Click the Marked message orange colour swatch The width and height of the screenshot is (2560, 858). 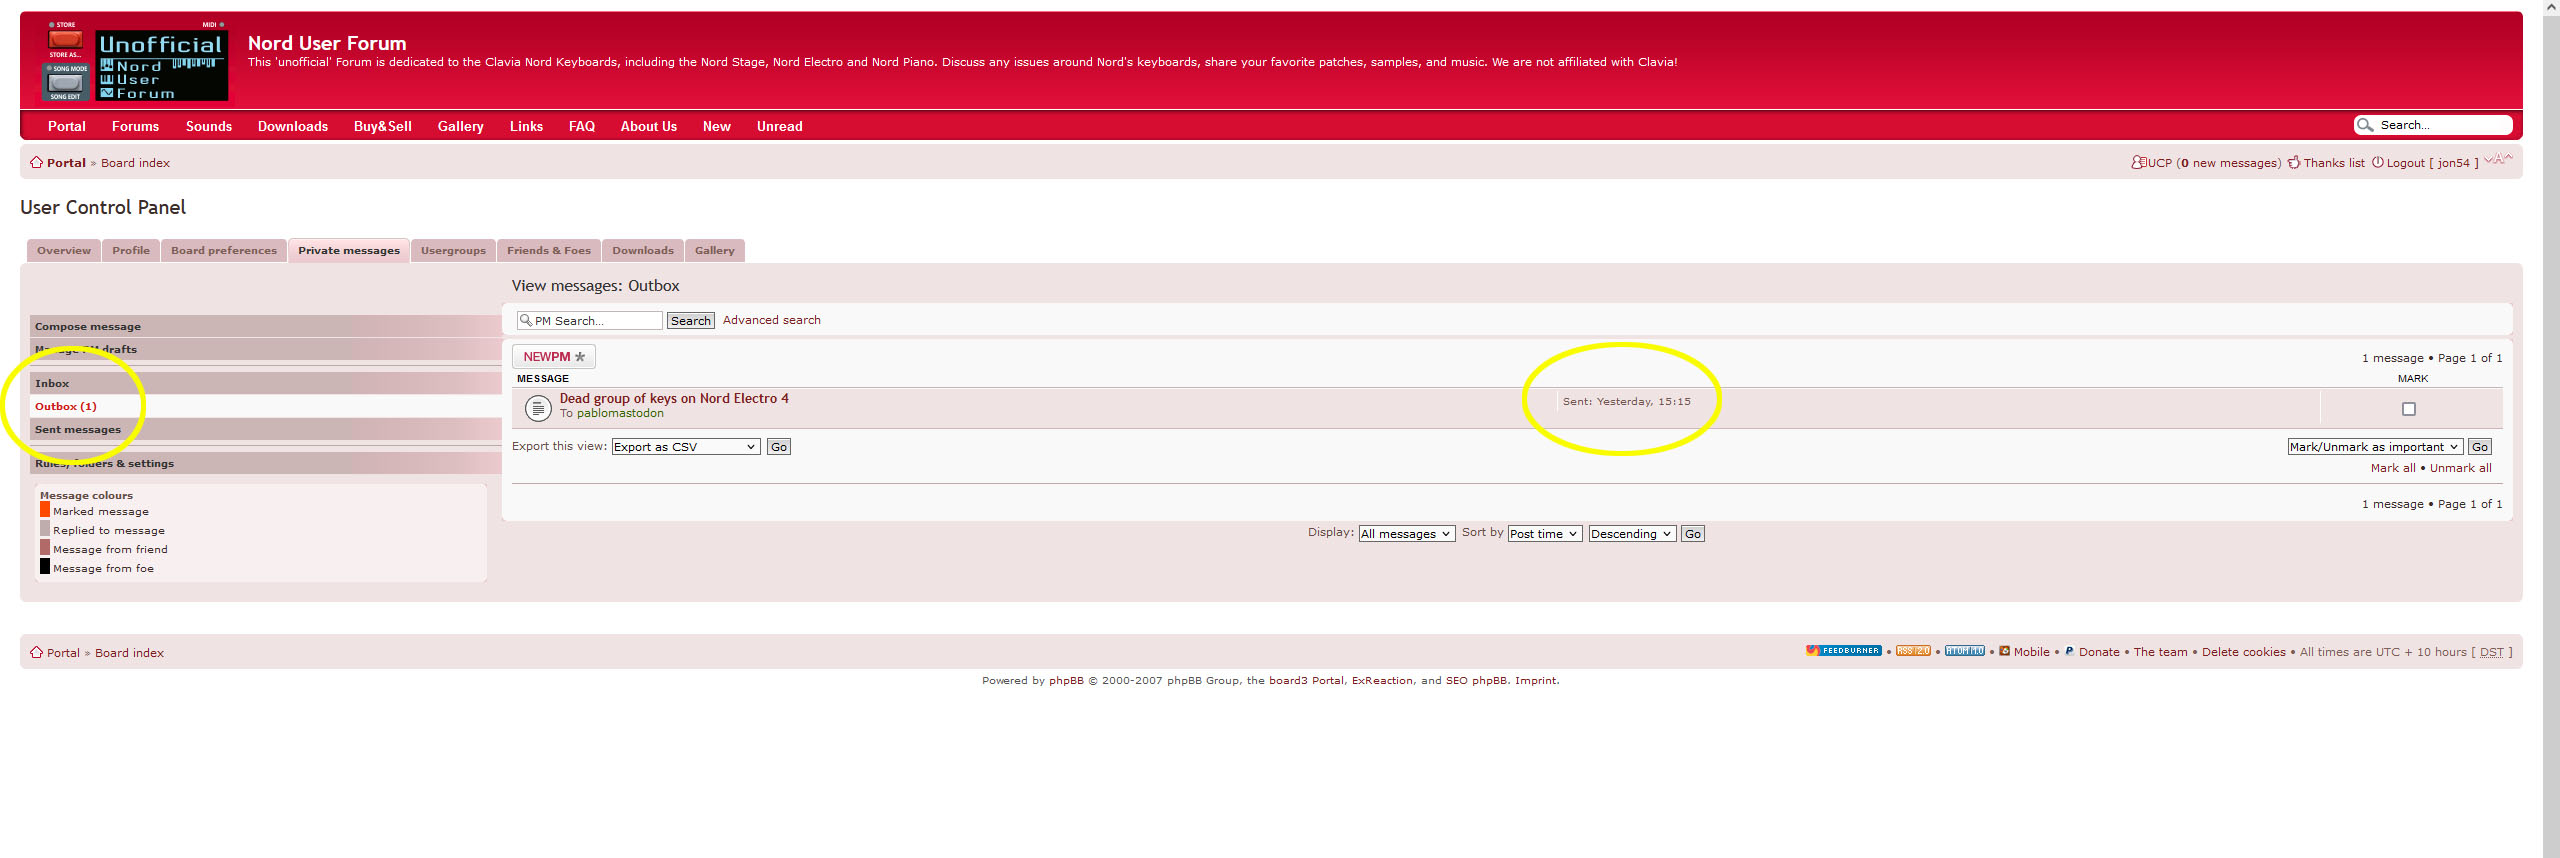45,509
